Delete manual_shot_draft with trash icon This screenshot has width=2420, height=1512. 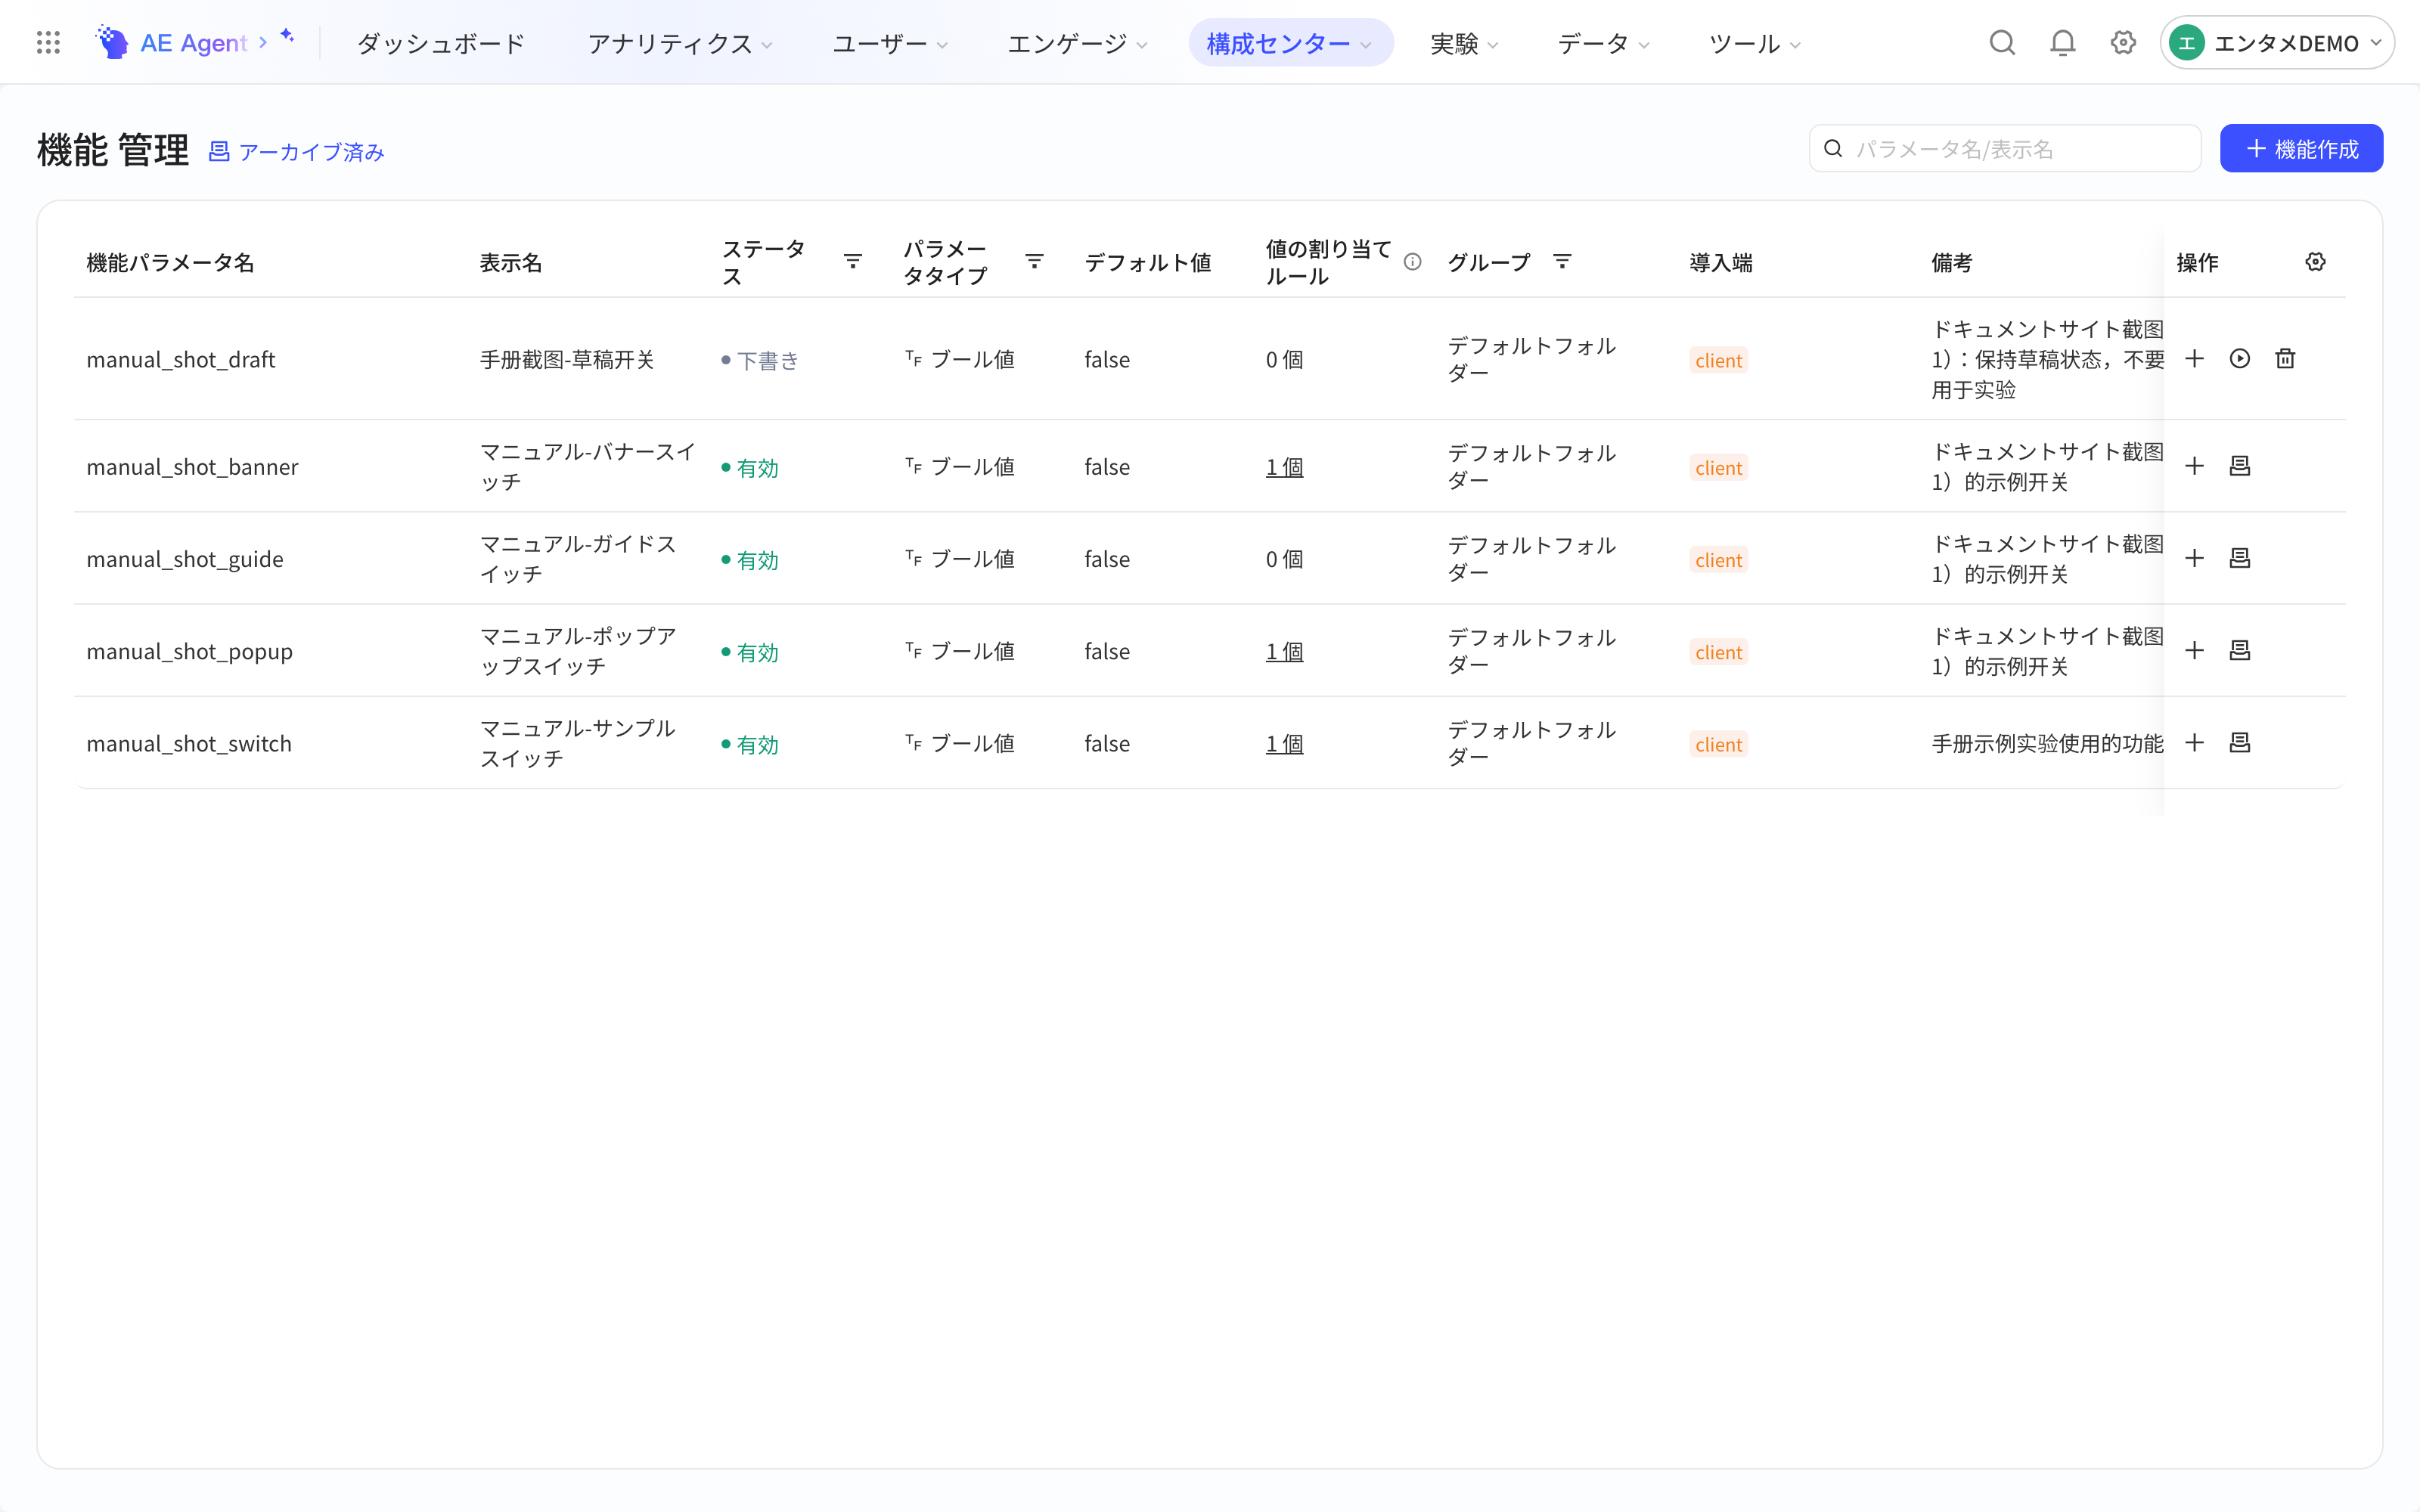2285,359
